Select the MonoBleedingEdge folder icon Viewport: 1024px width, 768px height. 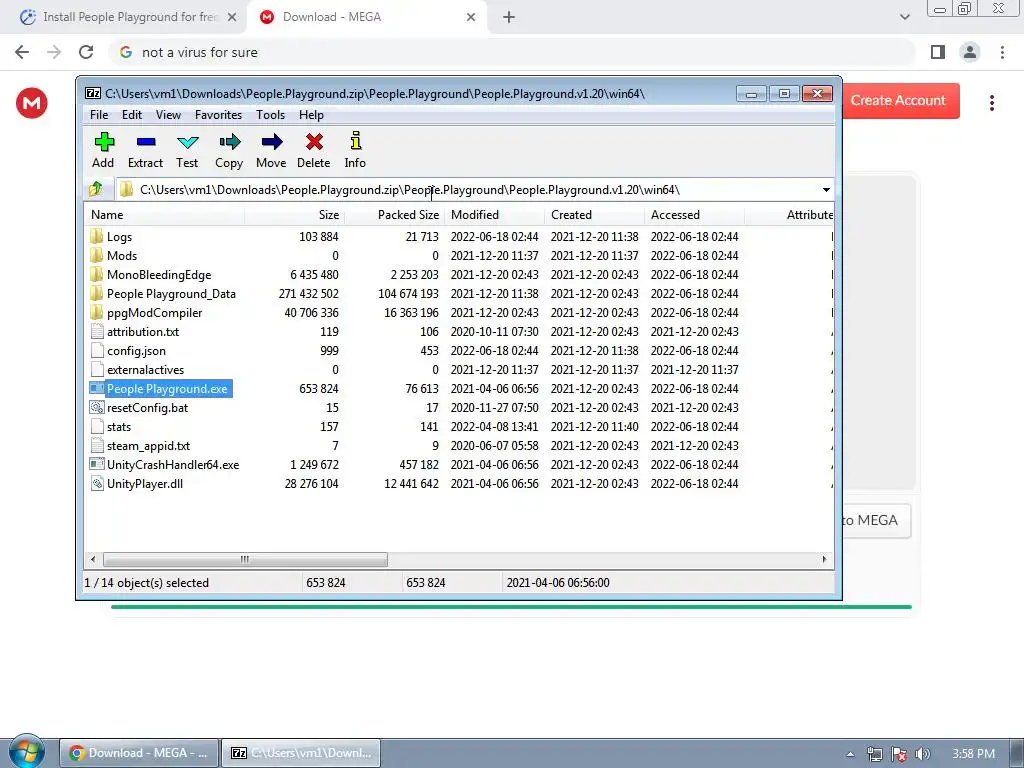(97, 274)
